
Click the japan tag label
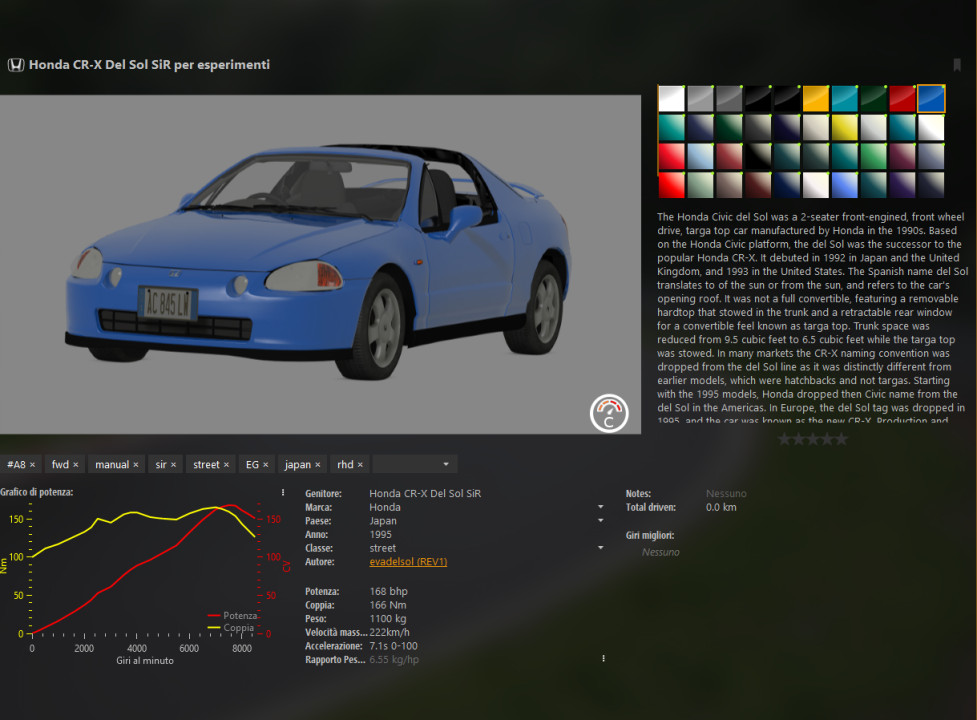[x=298, y=465]
